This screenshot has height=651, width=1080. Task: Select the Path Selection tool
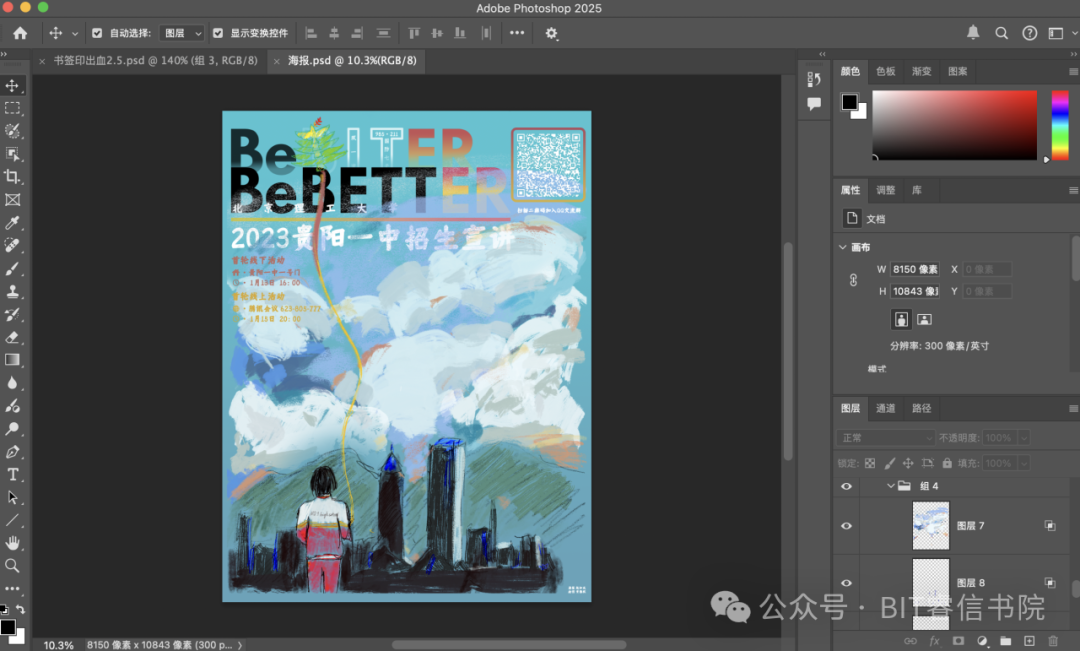coord(12,497)
